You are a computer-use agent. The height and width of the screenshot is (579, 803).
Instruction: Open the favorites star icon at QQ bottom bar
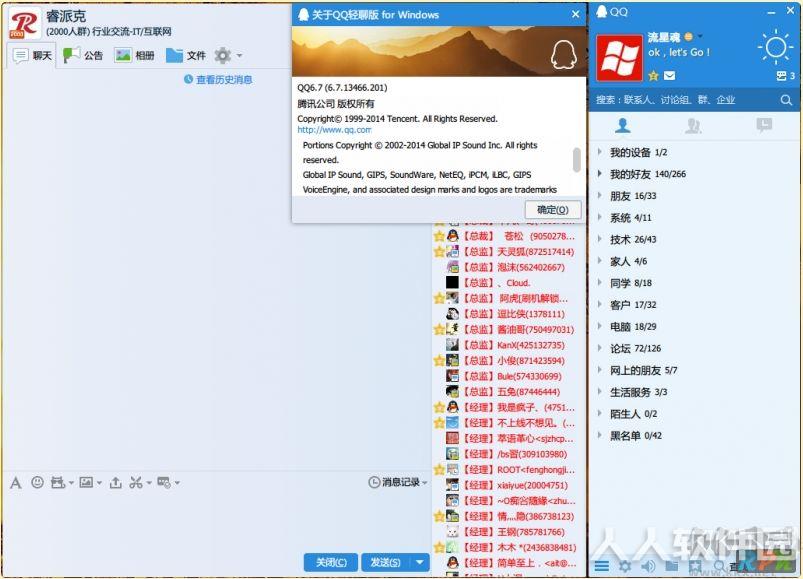[695, 566]
